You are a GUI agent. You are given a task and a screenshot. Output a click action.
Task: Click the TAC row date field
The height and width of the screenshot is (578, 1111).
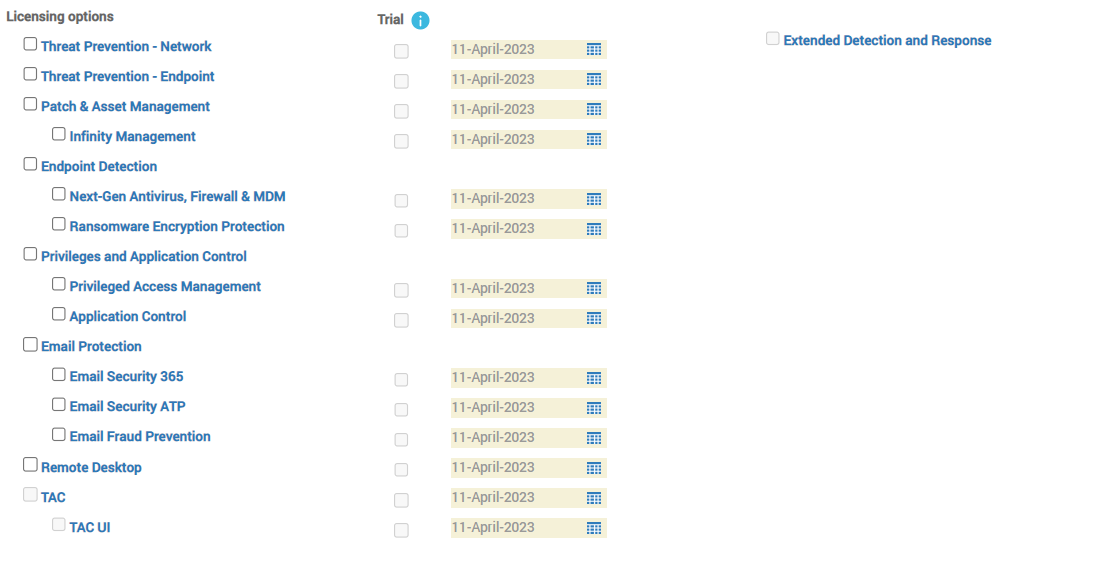coord(517,498)
